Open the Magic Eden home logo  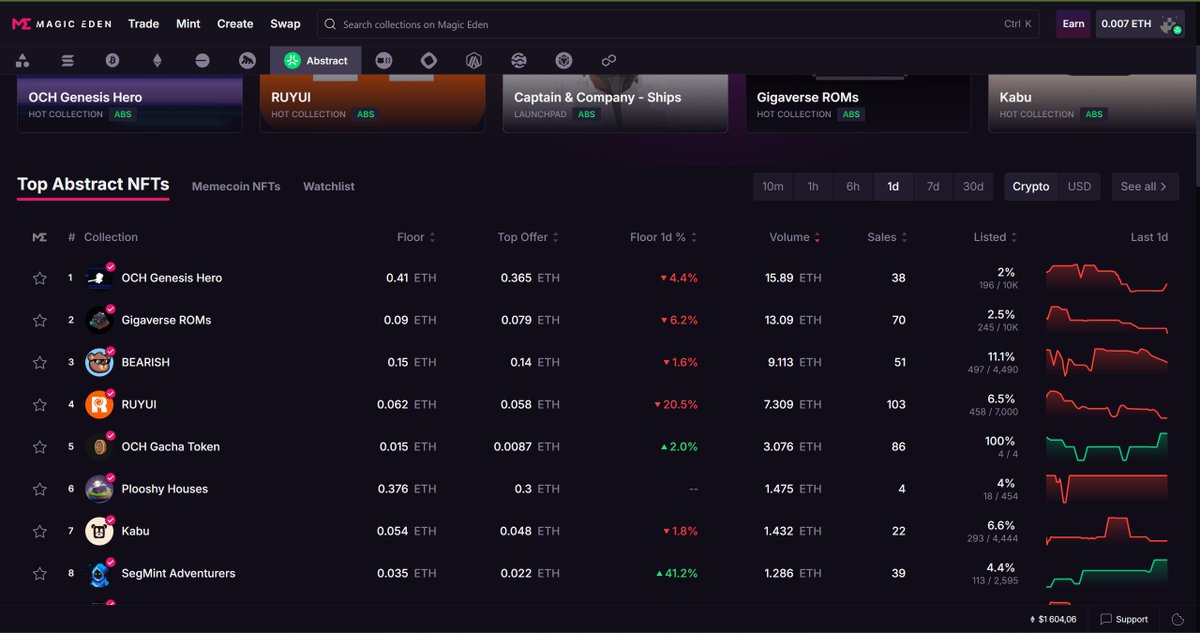coord(62,24)
